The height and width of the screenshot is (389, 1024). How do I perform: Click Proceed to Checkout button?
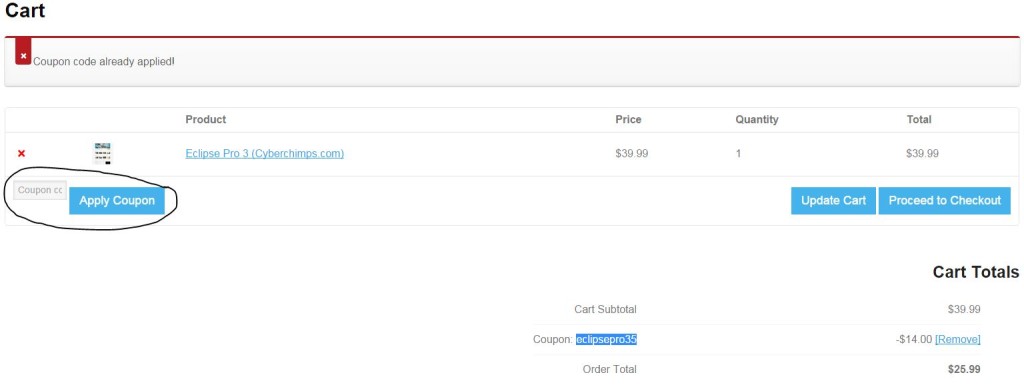pos(944,200)
